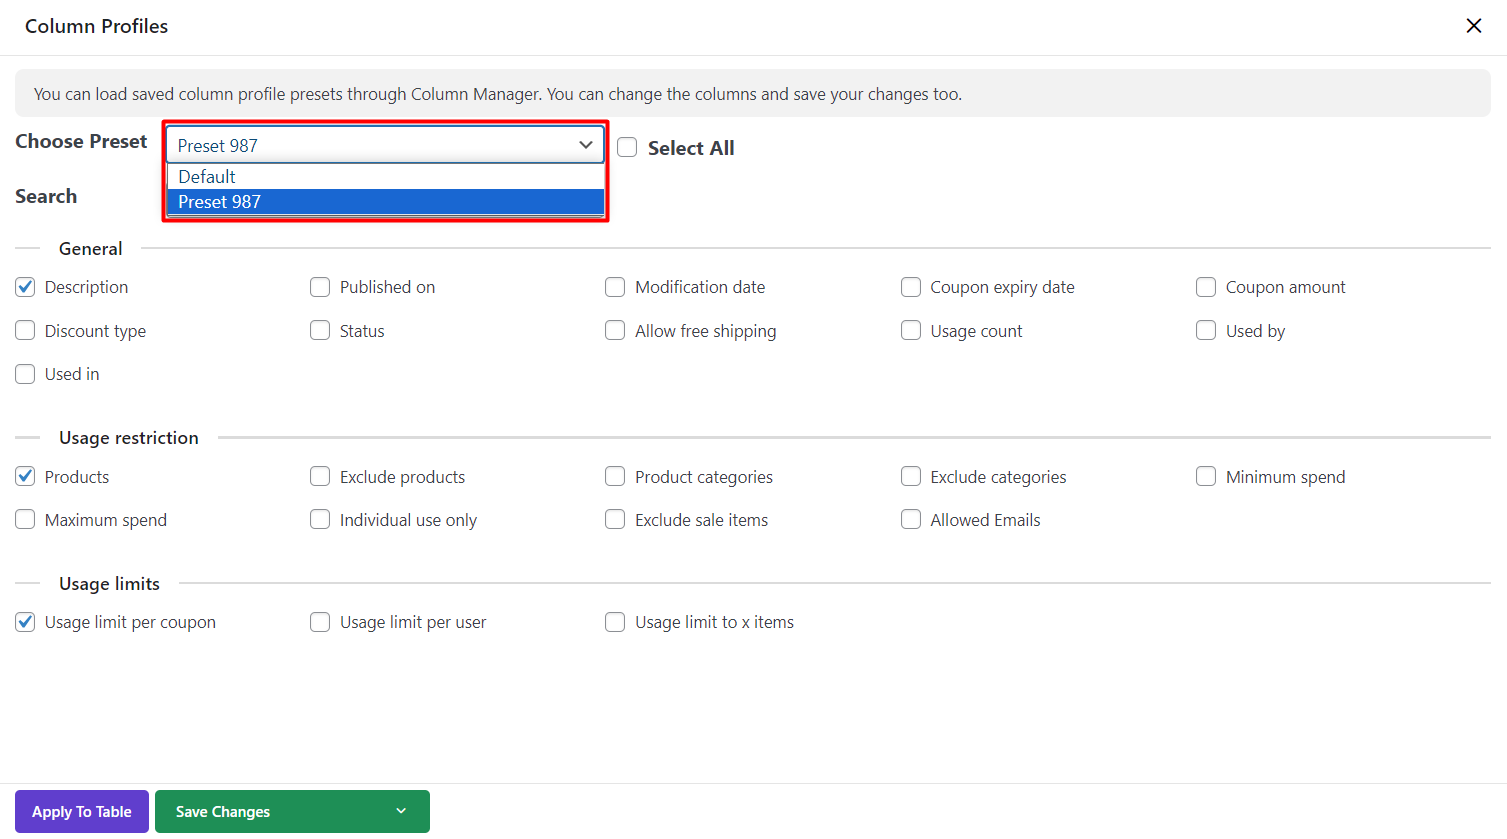Disable Usage limit per coupon
The width and height of the screenshot is (1507, 839).
26,622
